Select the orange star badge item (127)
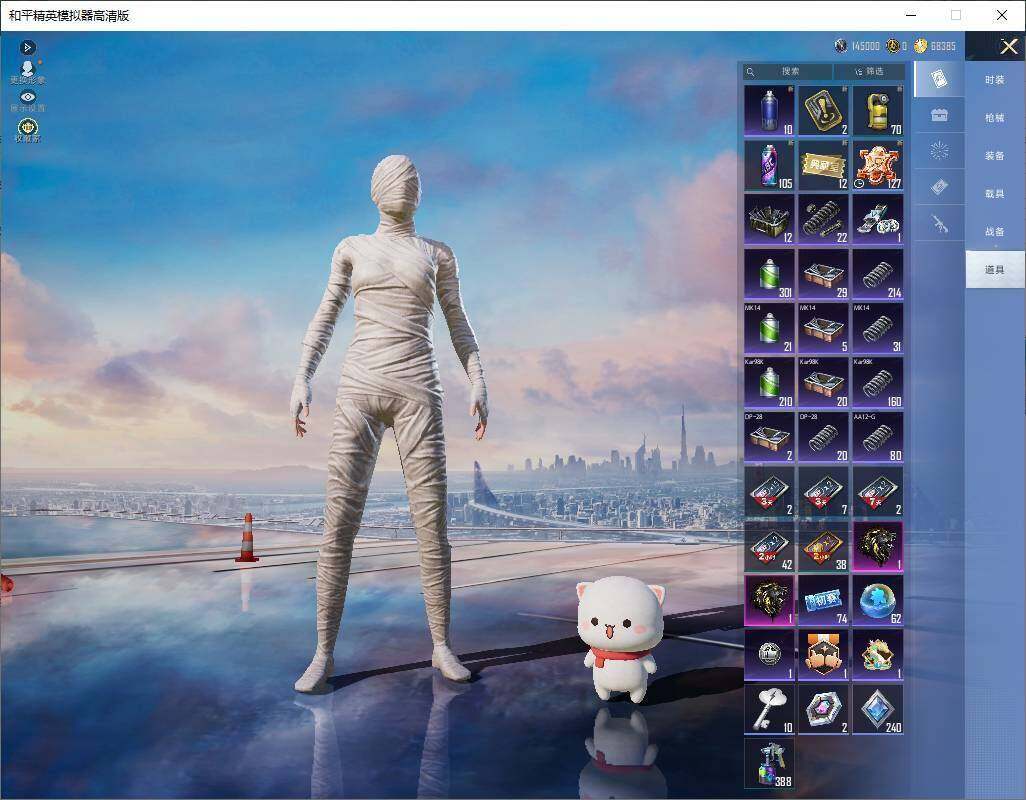This screenshot has height=800, width=1026. tap(878, 165)
